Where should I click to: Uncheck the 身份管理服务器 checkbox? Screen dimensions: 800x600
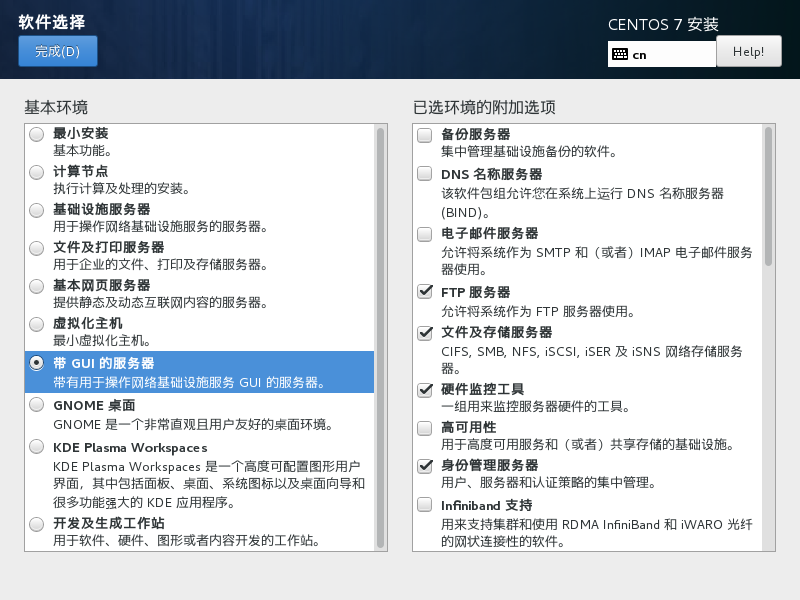(x=424, y=465)
